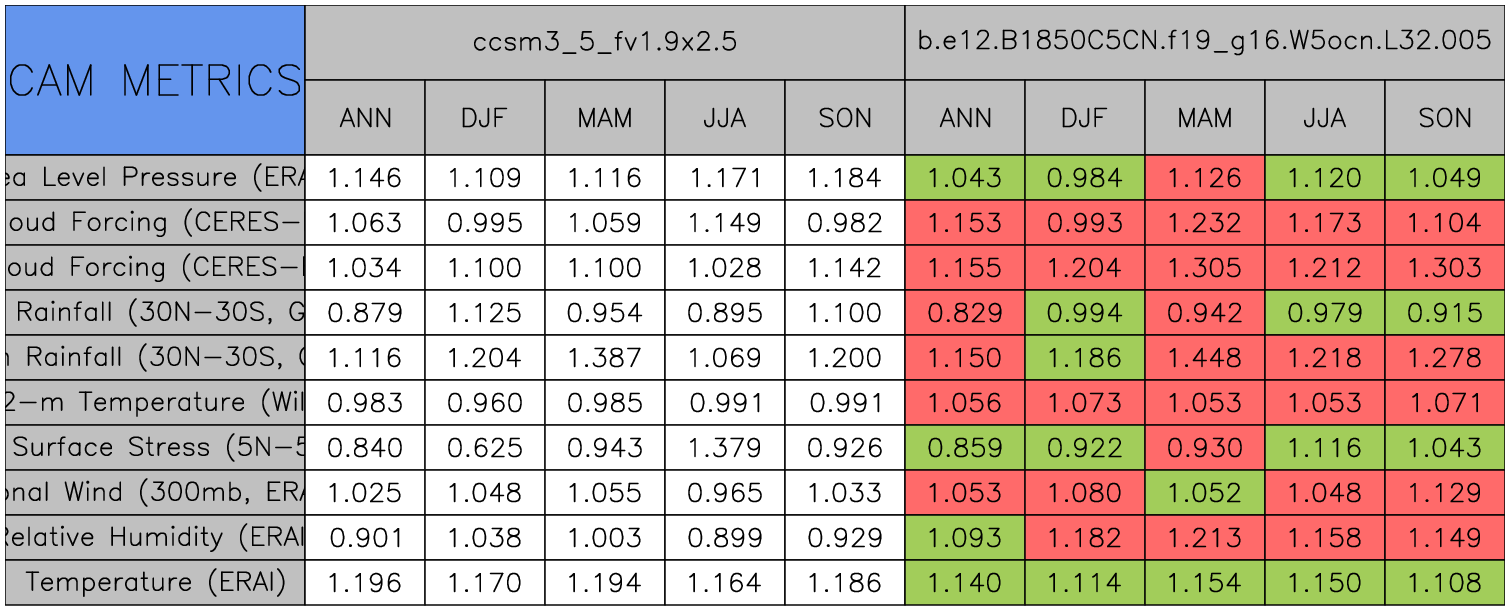Viewport: 1510px width, 611px height.
Task: Select the Surface Stress row label
Action: (154, 447)
